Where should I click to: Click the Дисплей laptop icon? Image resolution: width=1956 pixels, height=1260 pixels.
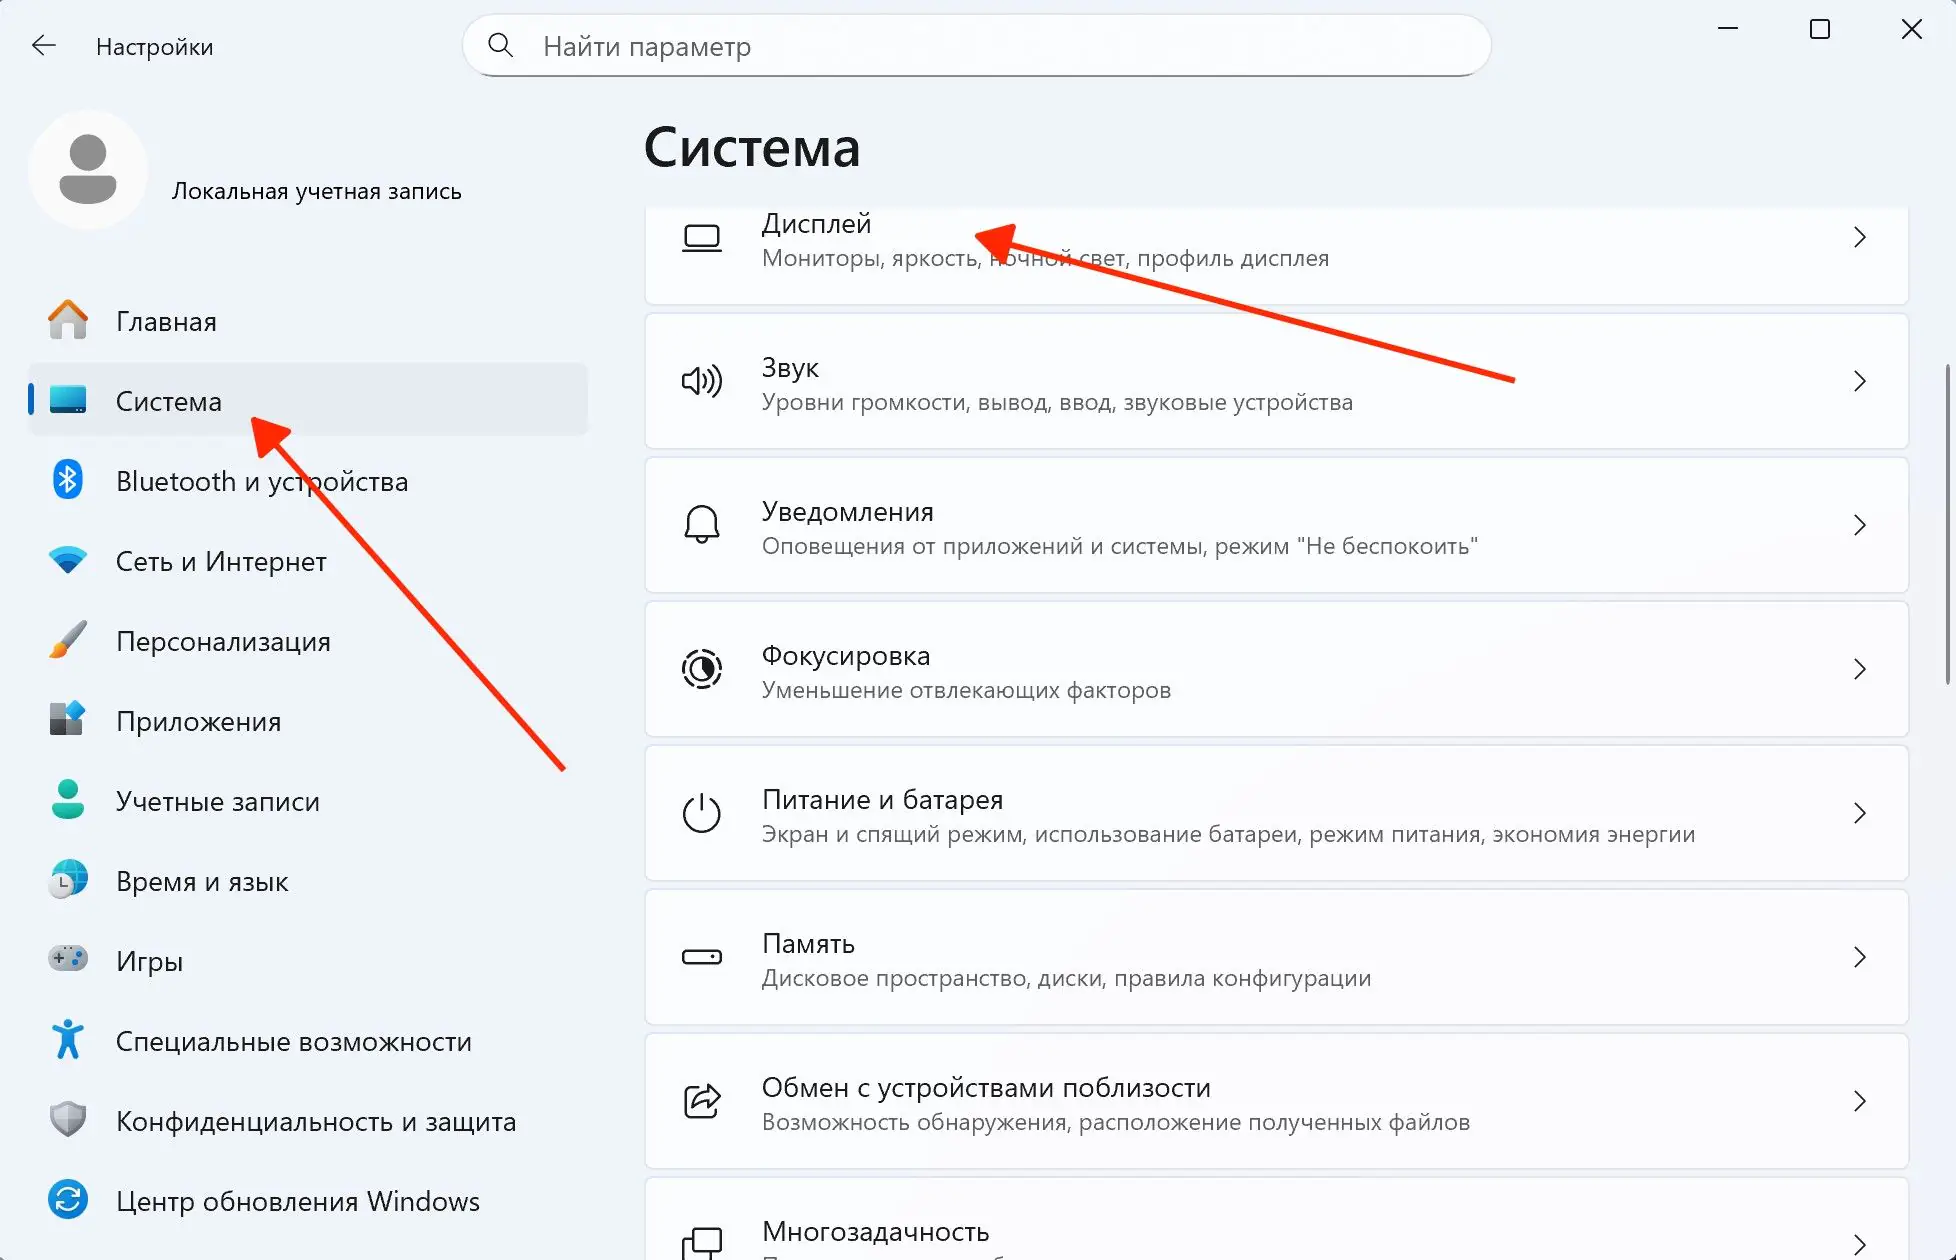[x=702, y=238]
